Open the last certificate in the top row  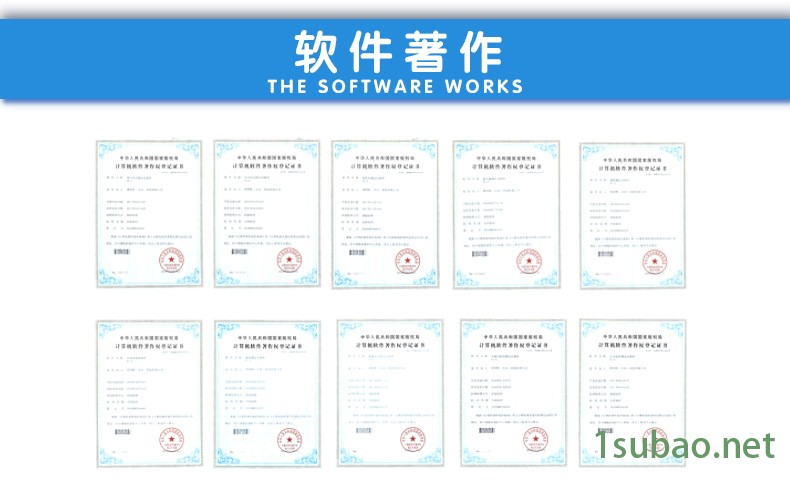633,214
